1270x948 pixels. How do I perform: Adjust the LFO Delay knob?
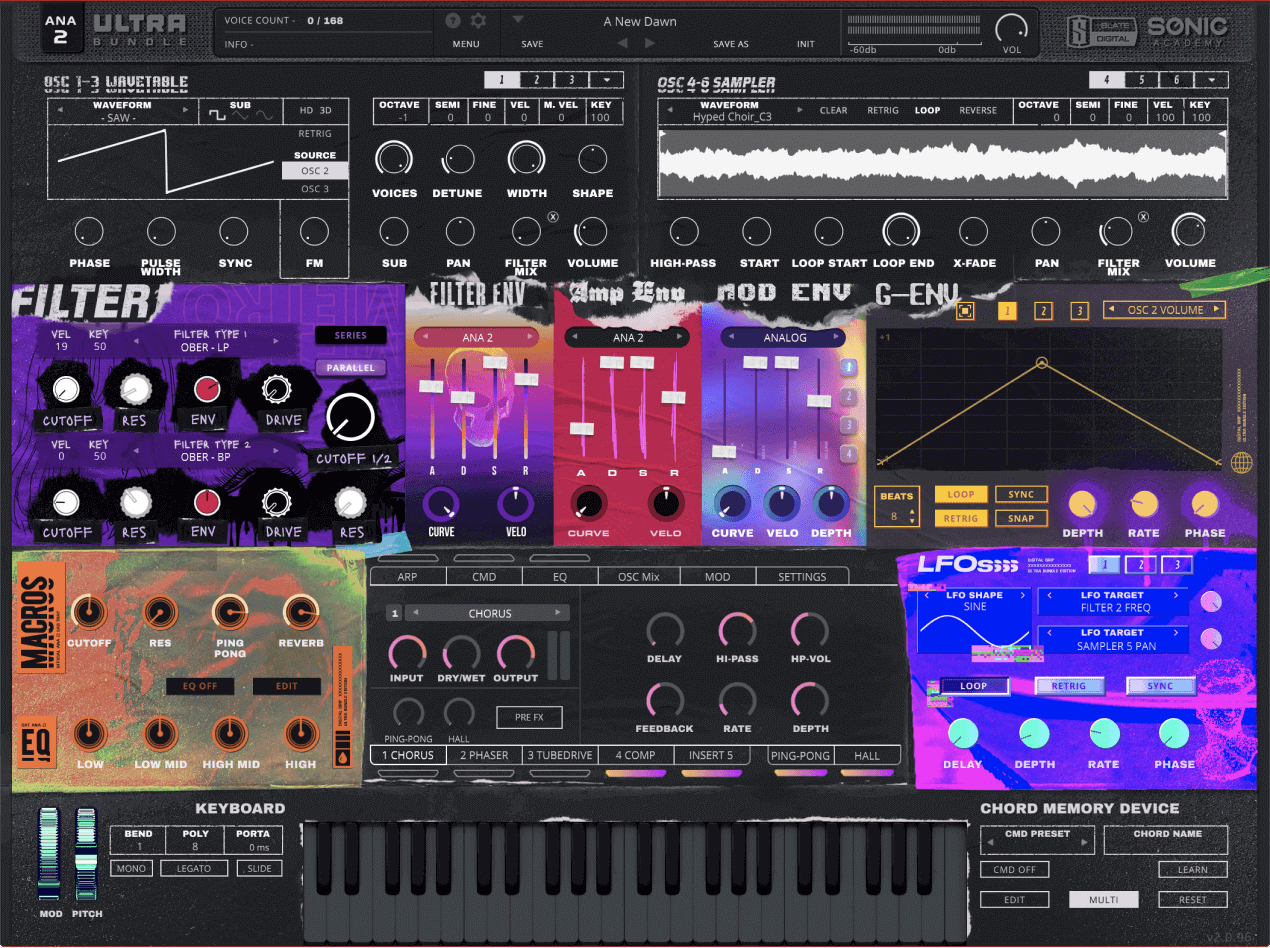tap(963, 734)
